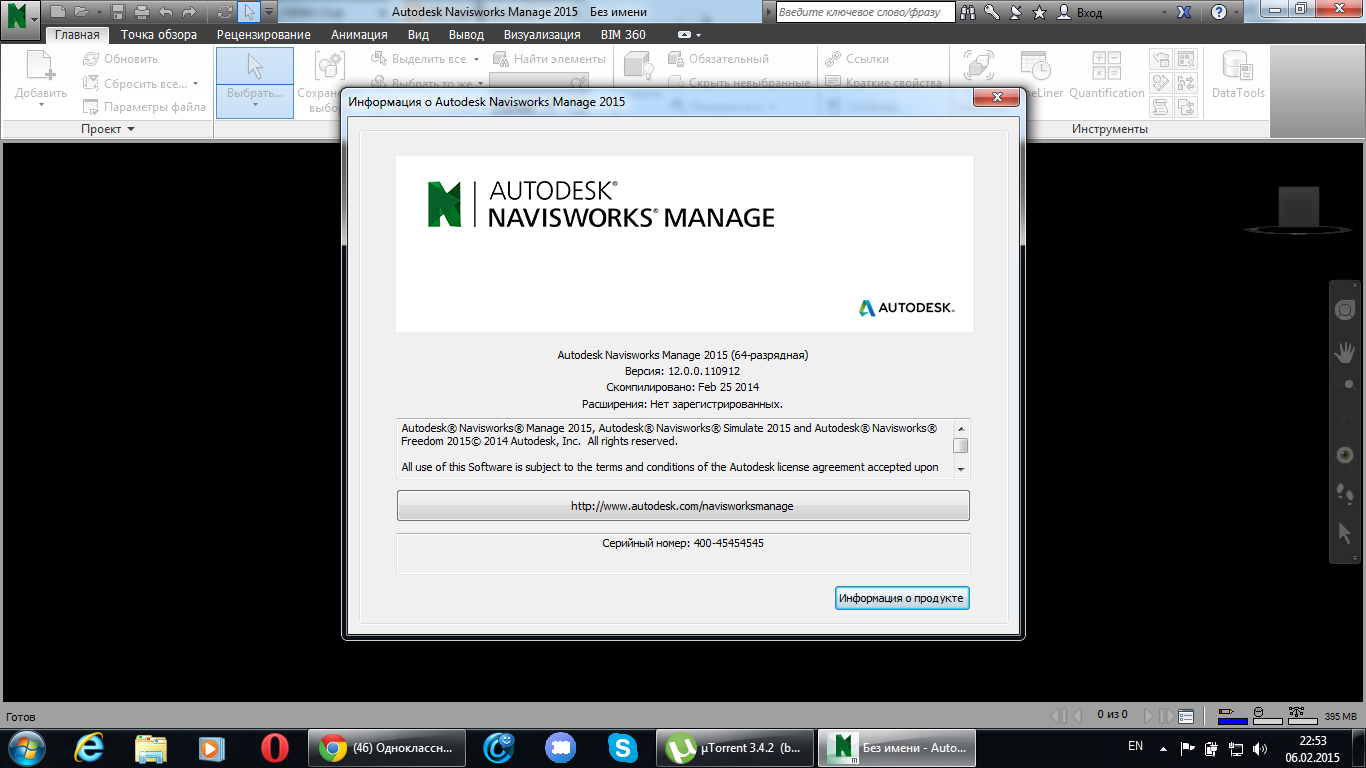Viewport: 1366px width, 768px height.
Task: Open the Help dropdown arrow
Action: point(1236,12)
